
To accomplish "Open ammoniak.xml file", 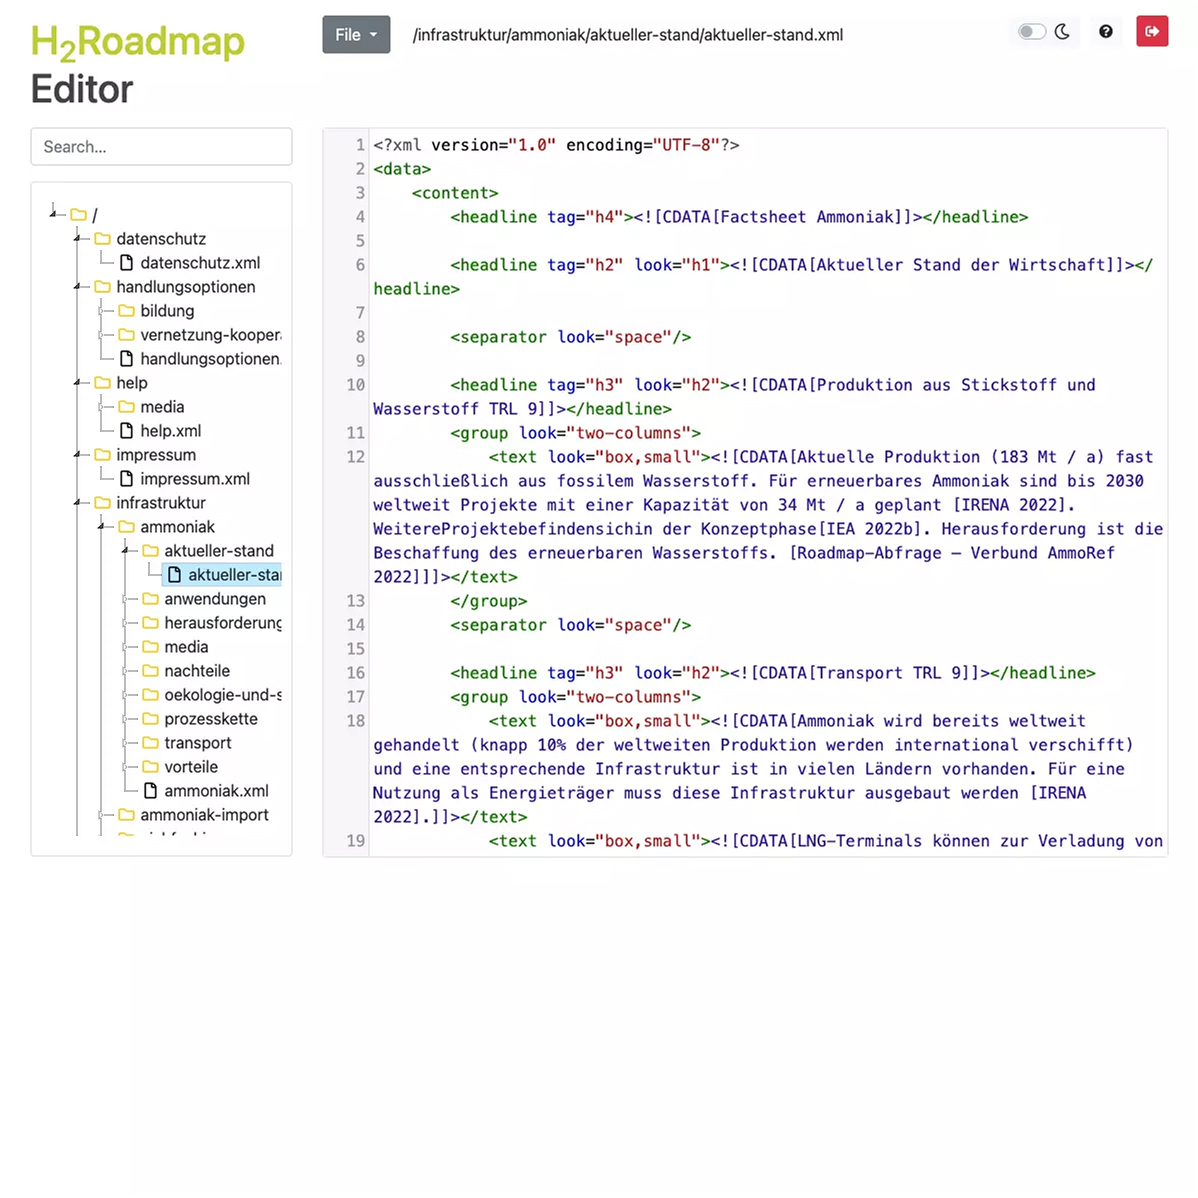I will tap(216, 791).
